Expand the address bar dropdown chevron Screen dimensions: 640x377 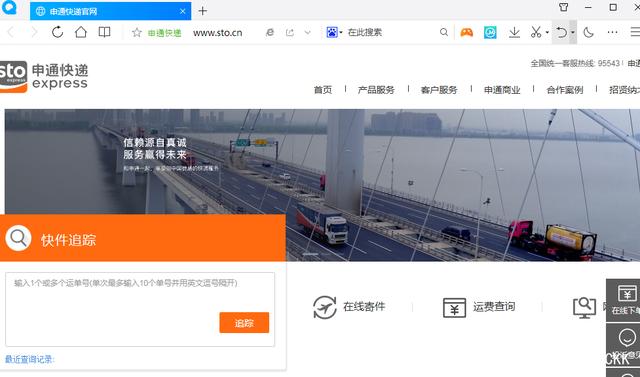pos(308,32)
